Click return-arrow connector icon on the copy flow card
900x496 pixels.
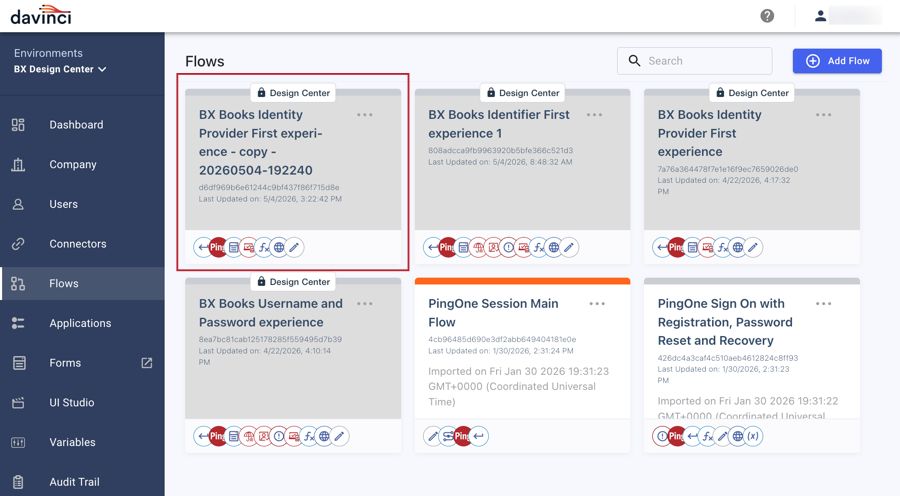coord(202,247)
